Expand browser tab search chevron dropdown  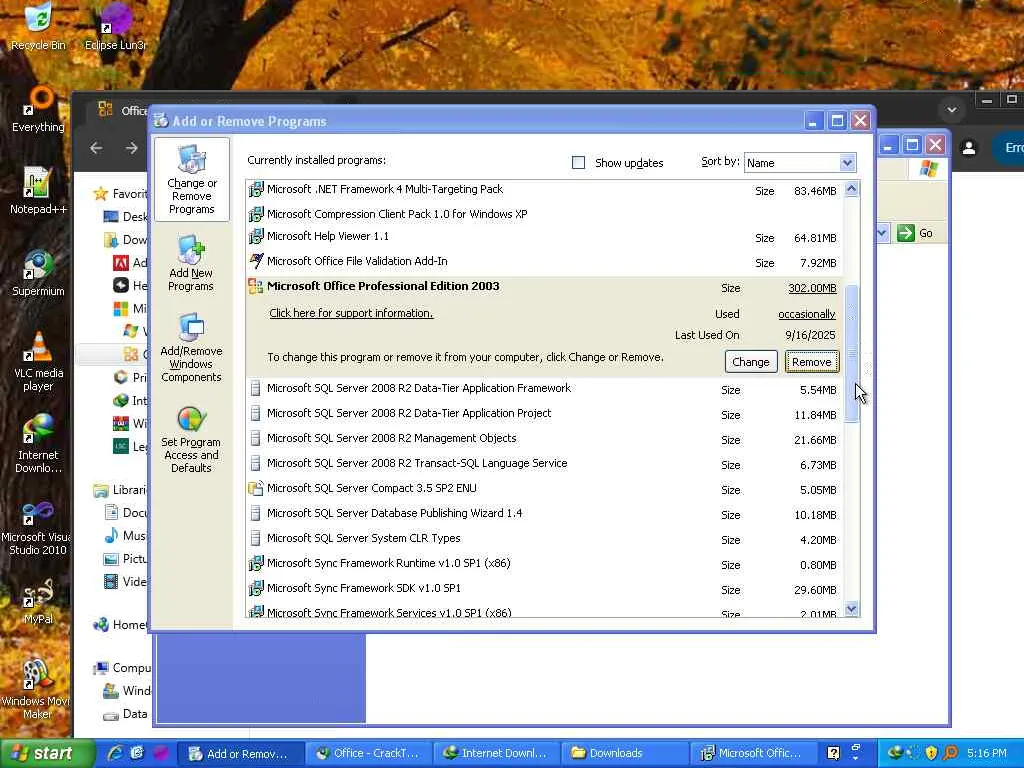pyautogui.click(x=952, y=110)
